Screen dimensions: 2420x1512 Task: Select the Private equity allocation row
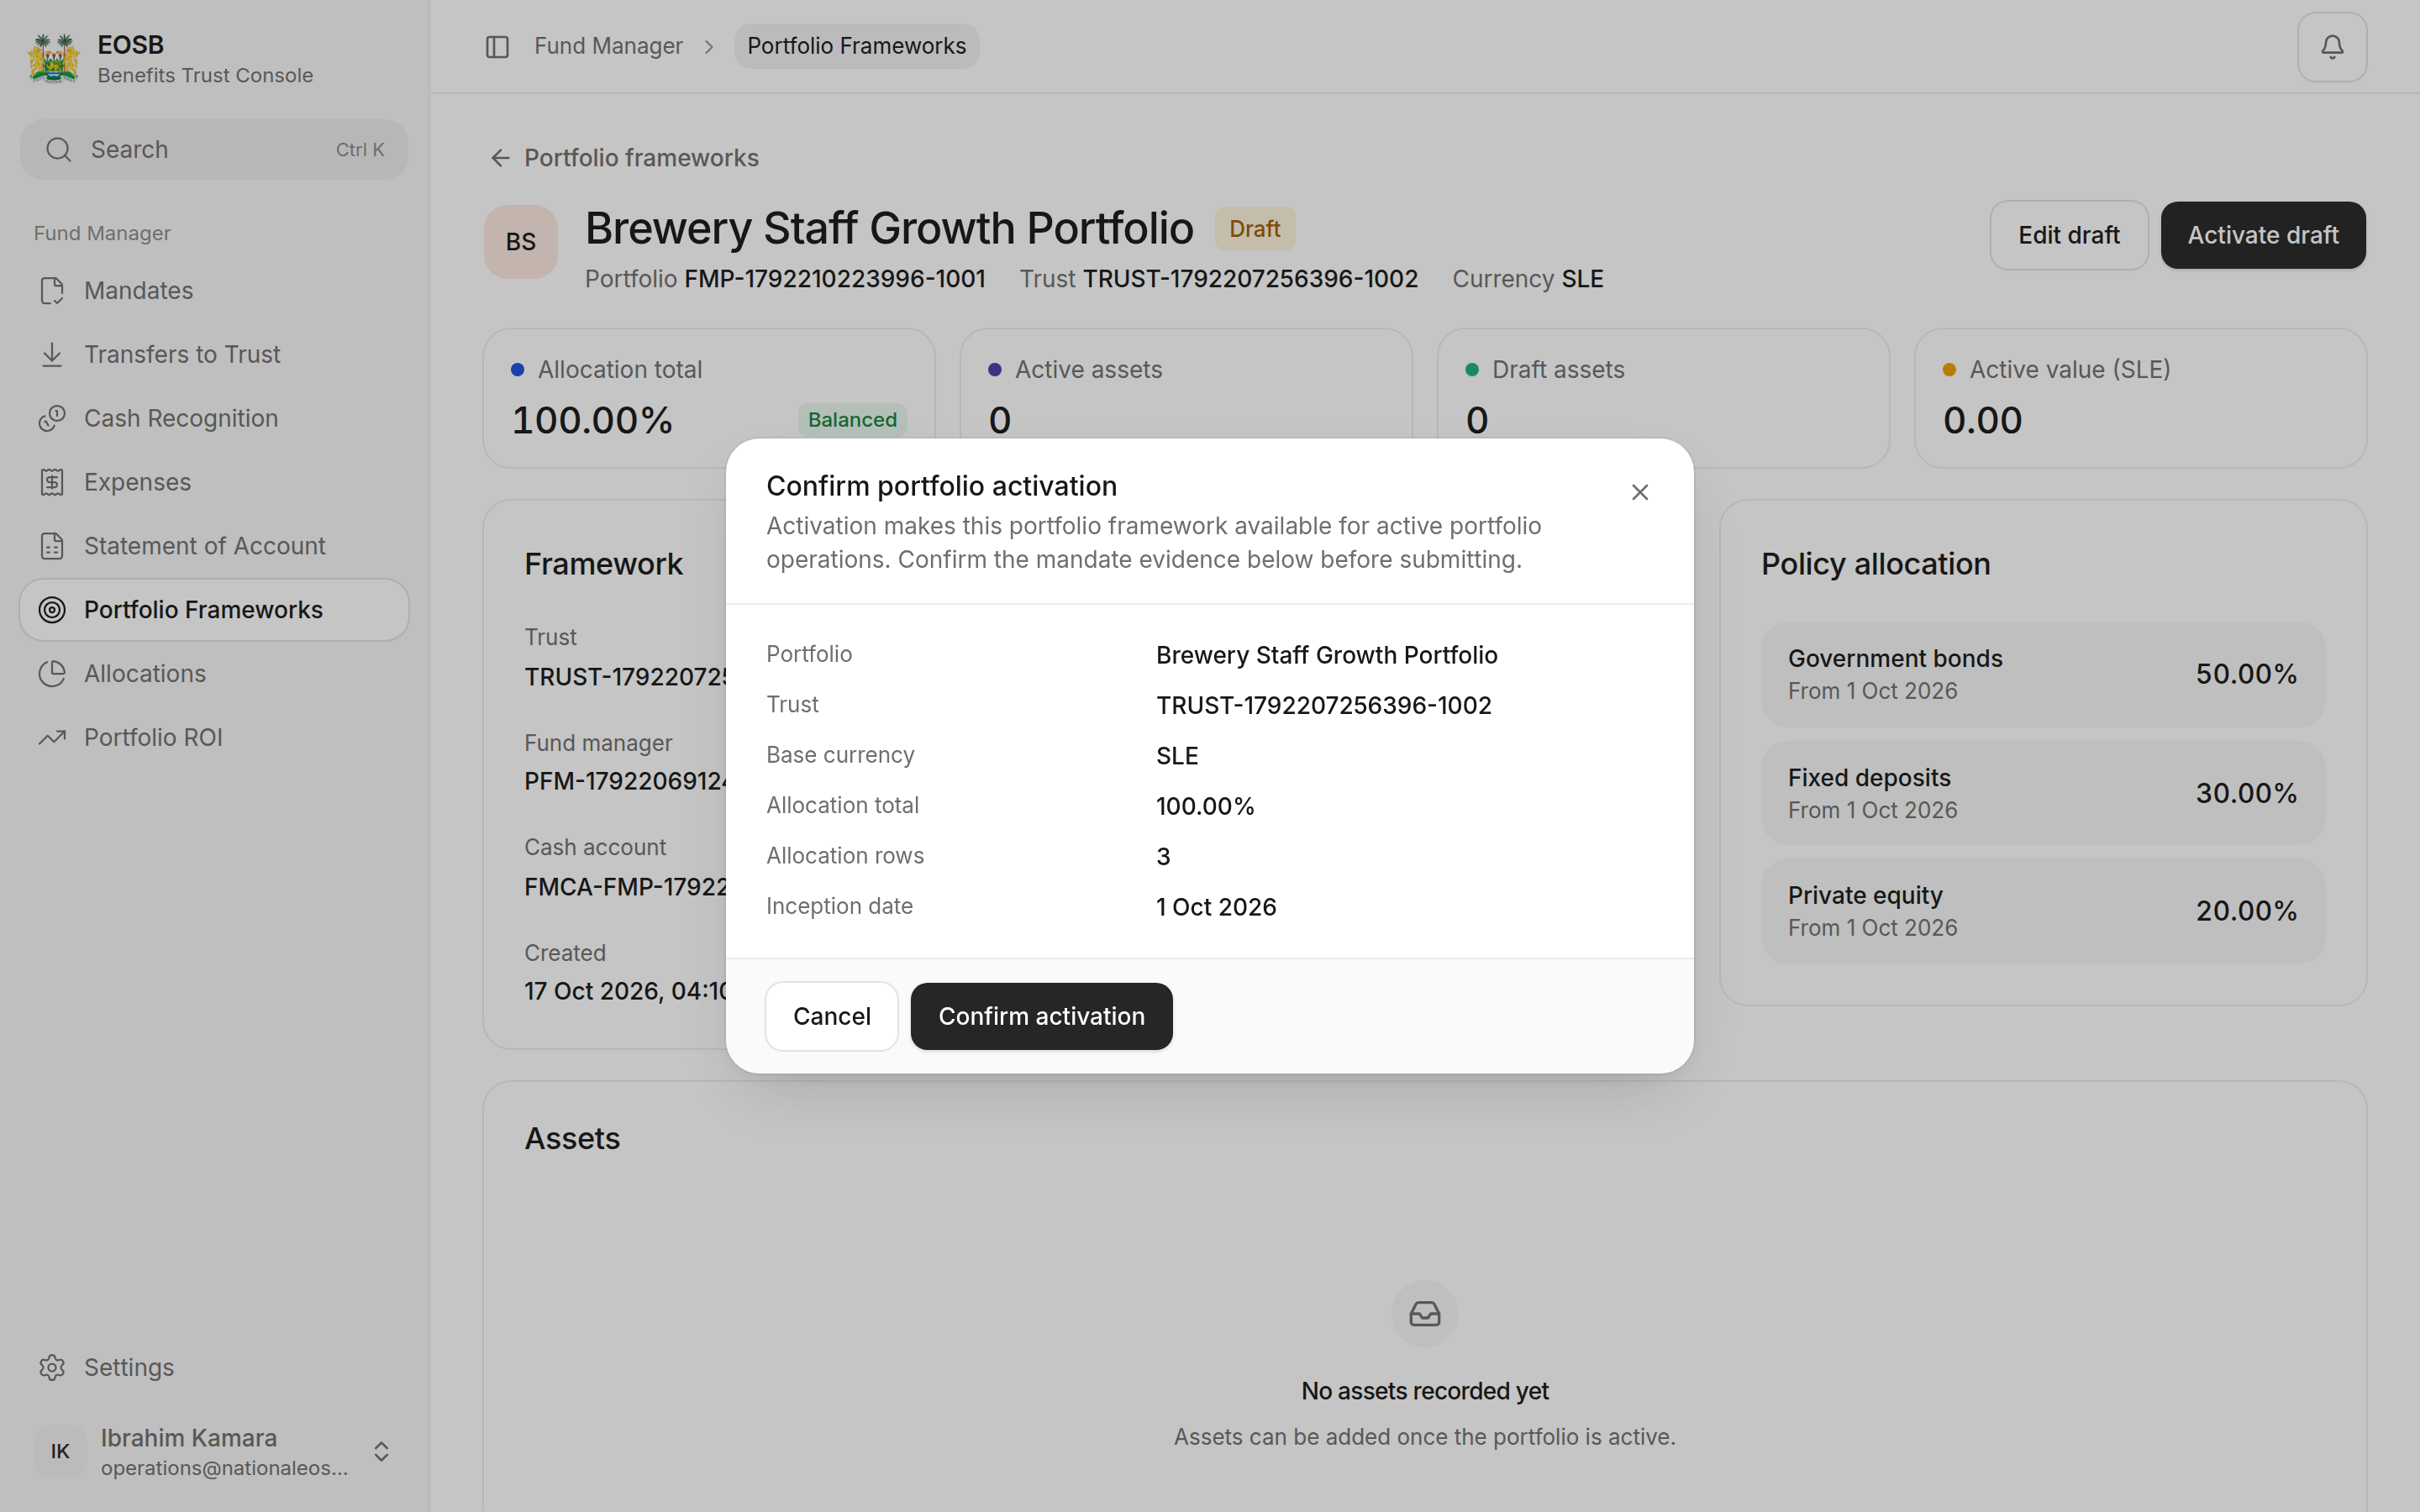coord(2042,911)
